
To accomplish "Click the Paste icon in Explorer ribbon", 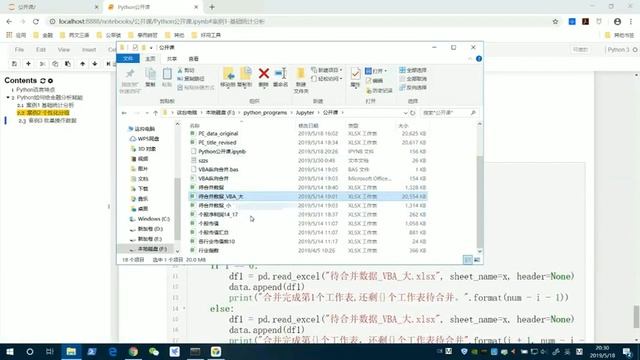I will pyautogui.click(x=167, y=74).
